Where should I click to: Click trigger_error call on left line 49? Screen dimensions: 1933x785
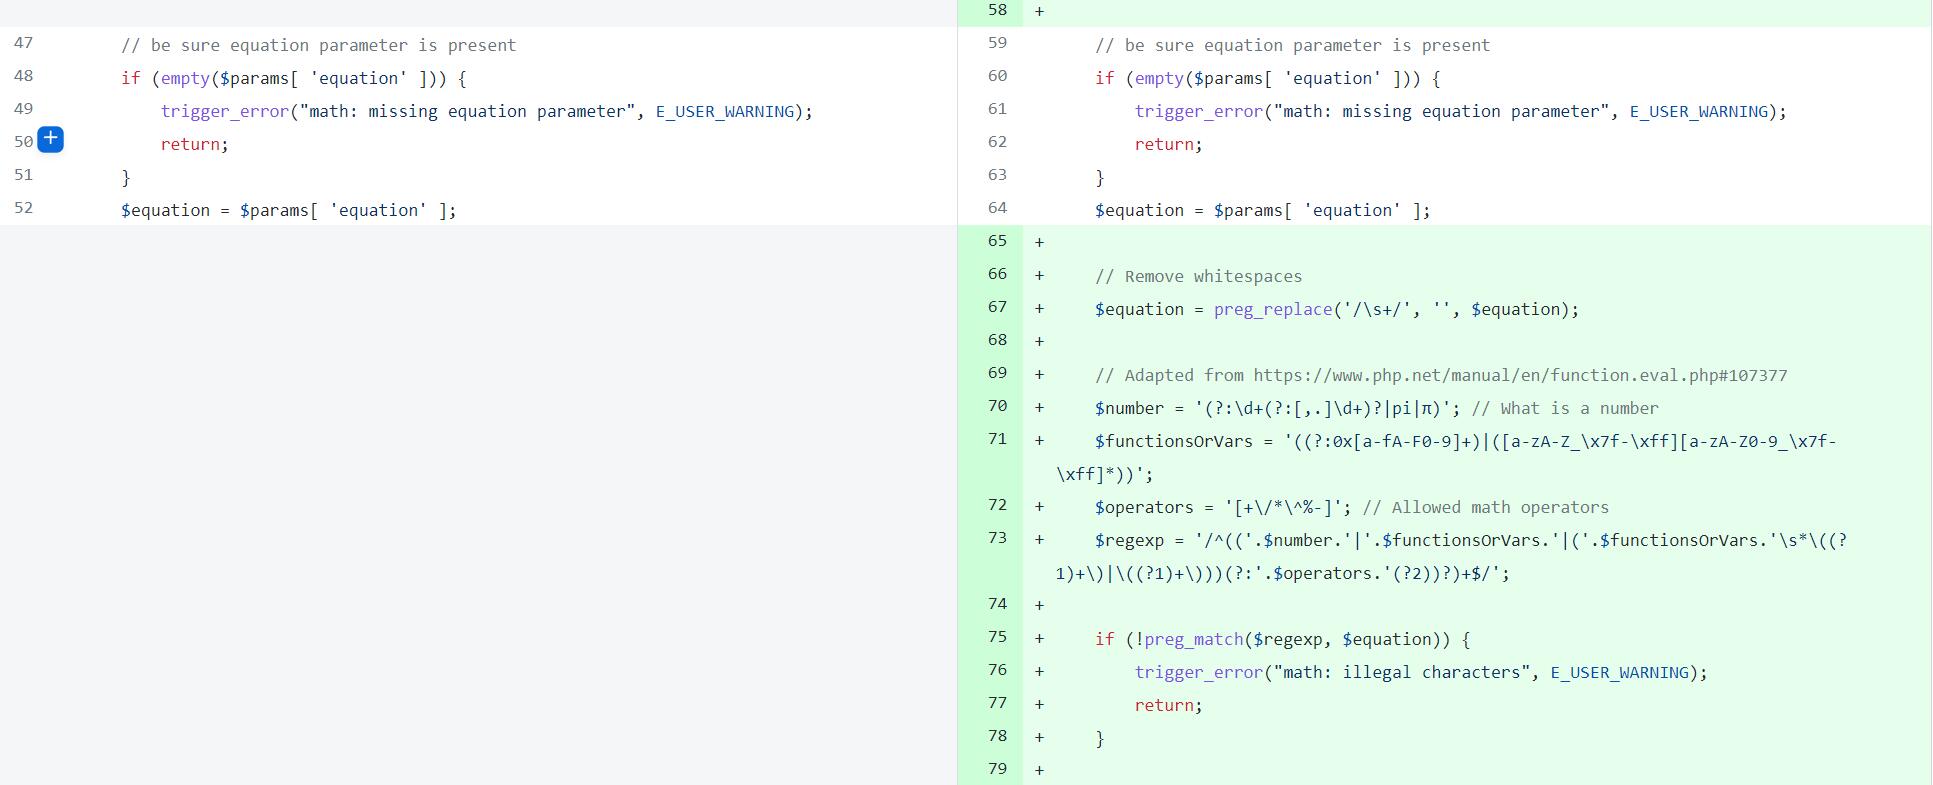(224, 112)
